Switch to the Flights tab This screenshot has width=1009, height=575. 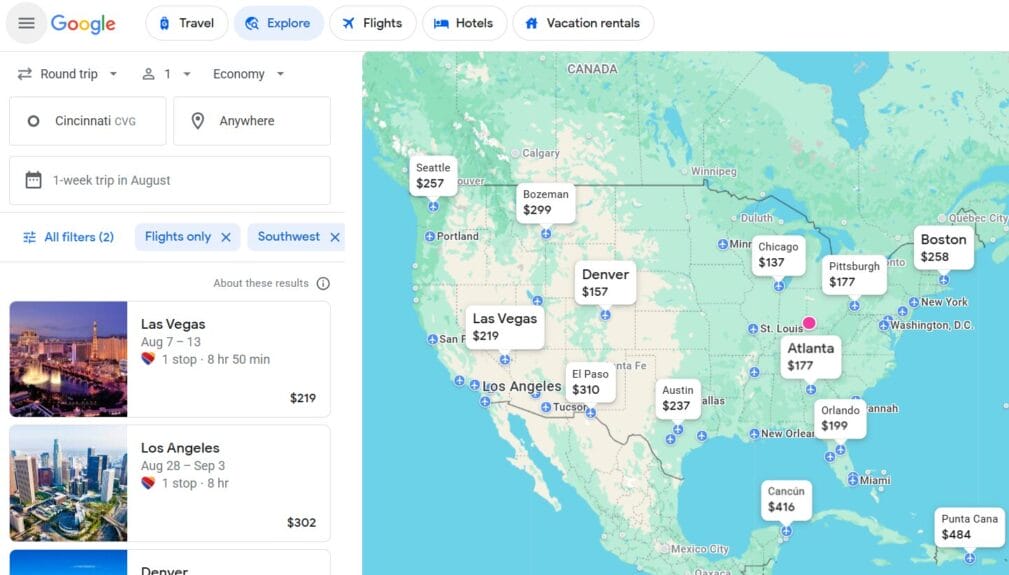point(372,23)
